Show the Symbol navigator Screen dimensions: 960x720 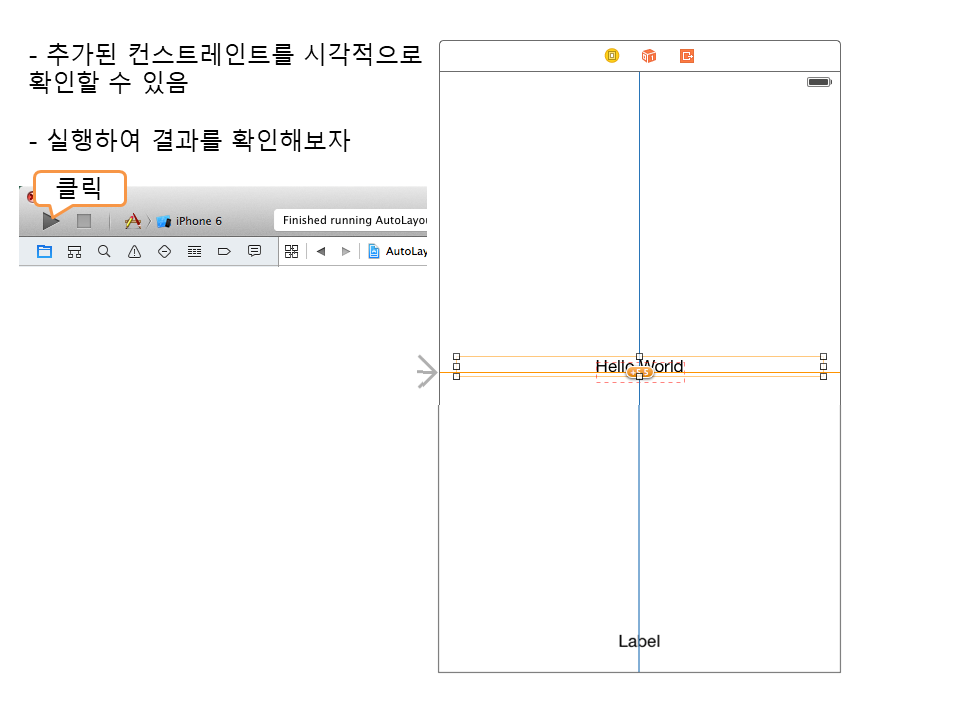74,251
